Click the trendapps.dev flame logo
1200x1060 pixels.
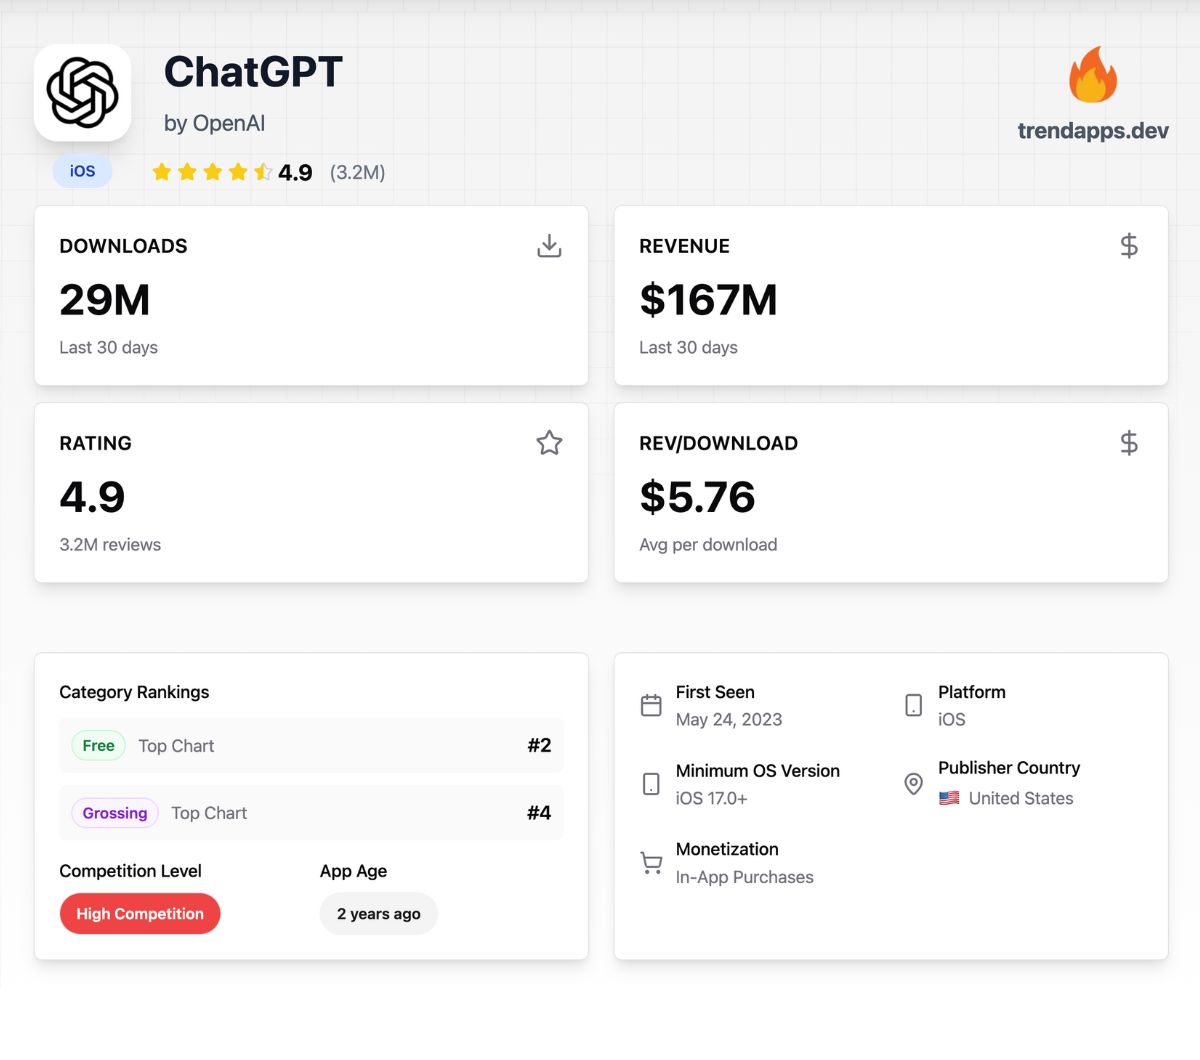(1092, 75)
